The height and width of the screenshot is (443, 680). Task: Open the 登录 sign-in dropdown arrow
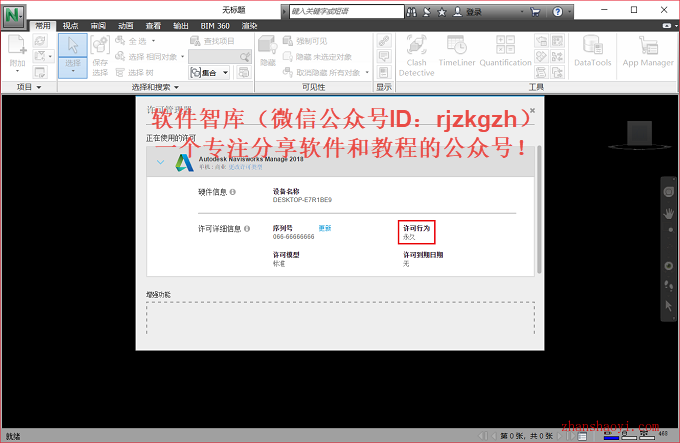(x=522, y=12)
